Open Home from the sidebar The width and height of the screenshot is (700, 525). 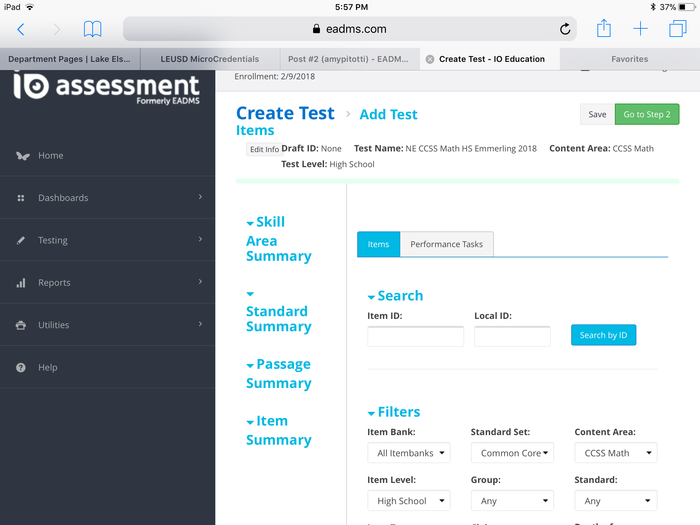[51, 156]
